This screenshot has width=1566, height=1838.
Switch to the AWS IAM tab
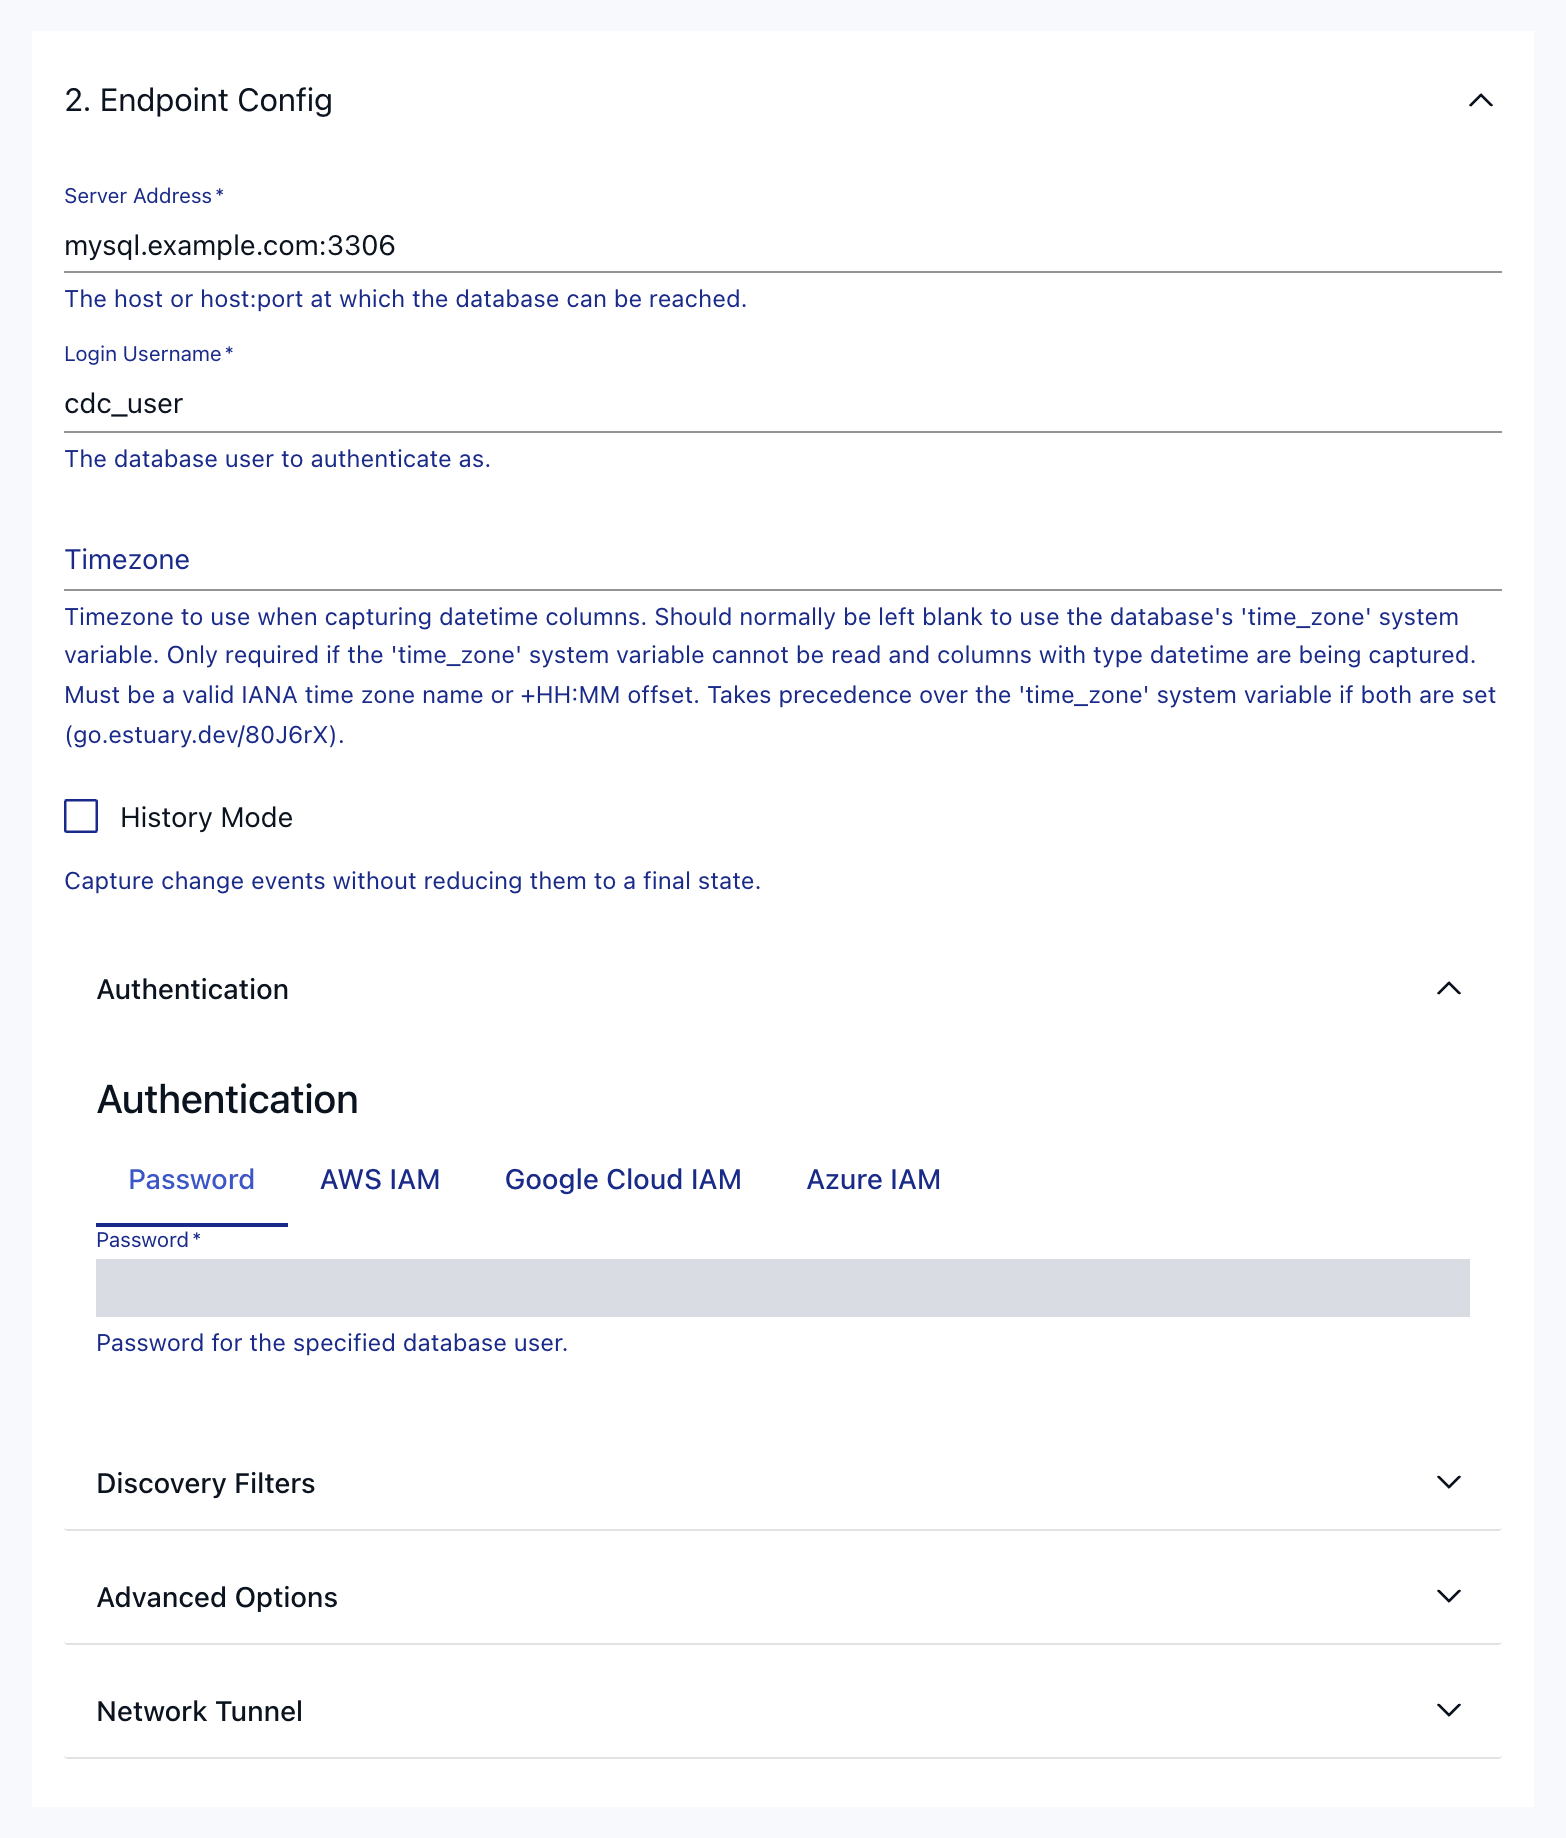point(380,1180)
